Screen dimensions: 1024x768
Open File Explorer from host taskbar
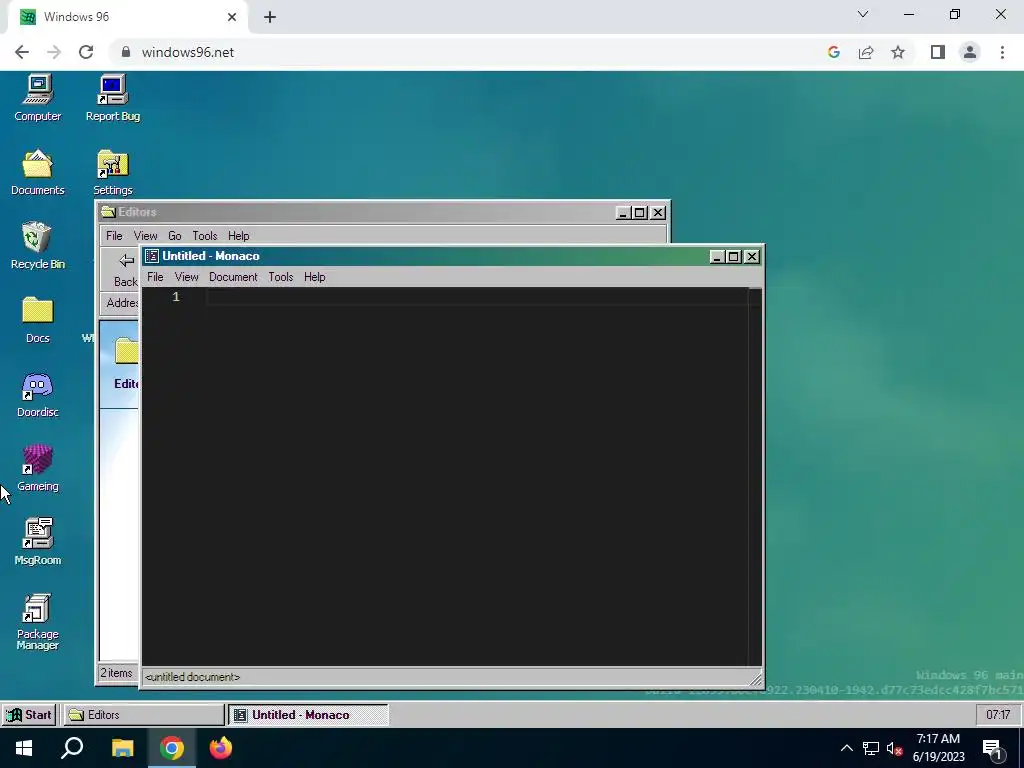(122, 748)
